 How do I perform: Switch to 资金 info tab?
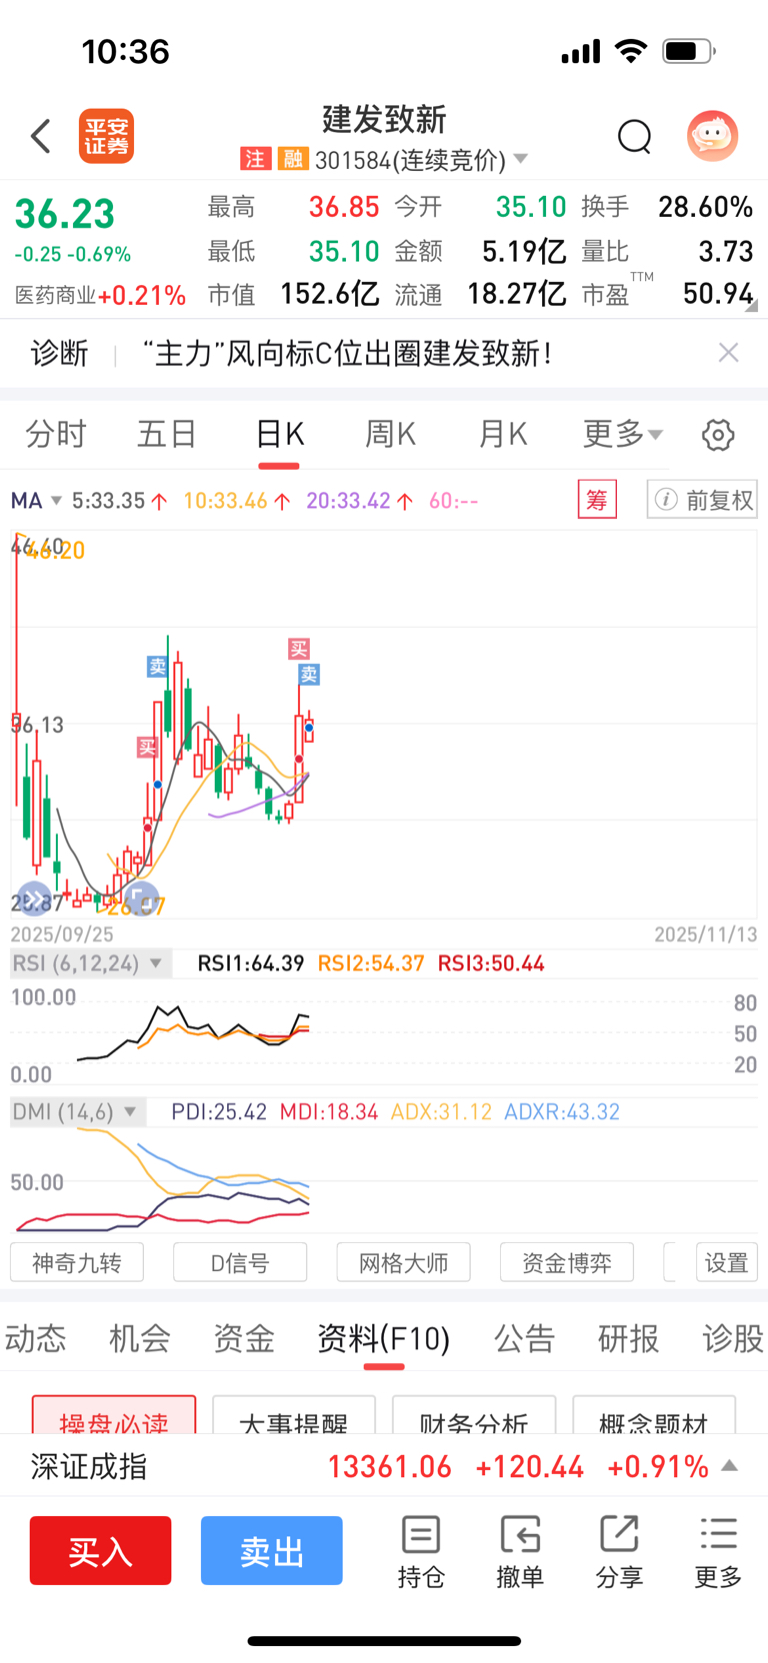pos(244,1338)
